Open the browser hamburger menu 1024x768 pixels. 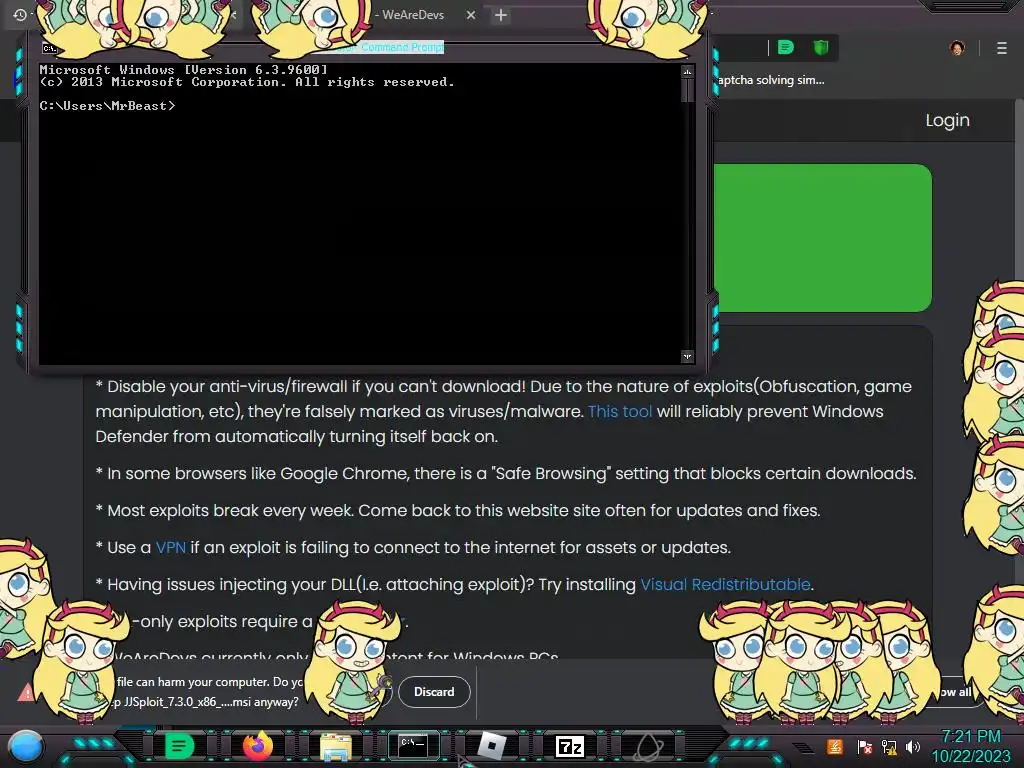[x=1002, y=48]
